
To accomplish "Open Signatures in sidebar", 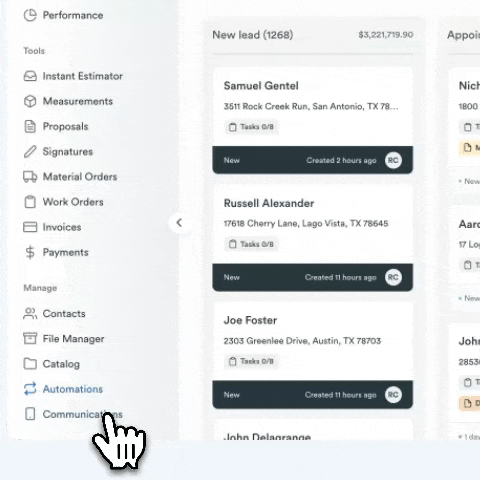I will [x=68, y=152].
